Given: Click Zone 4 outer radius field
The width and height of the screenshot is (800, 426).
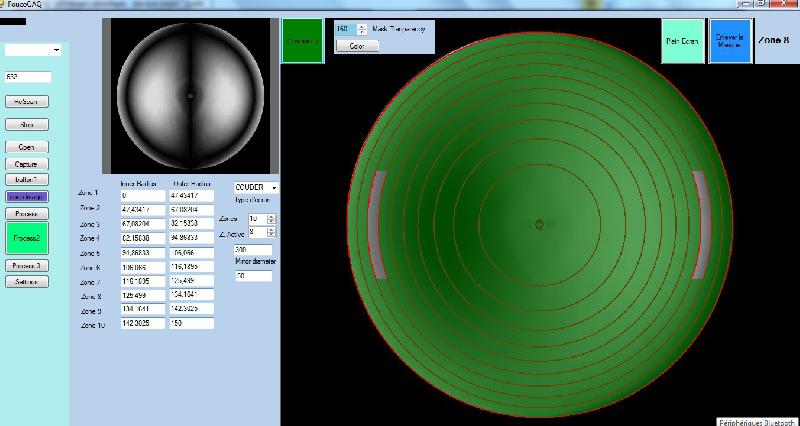Looking at the screenshot, I should [x=192, y=238].
